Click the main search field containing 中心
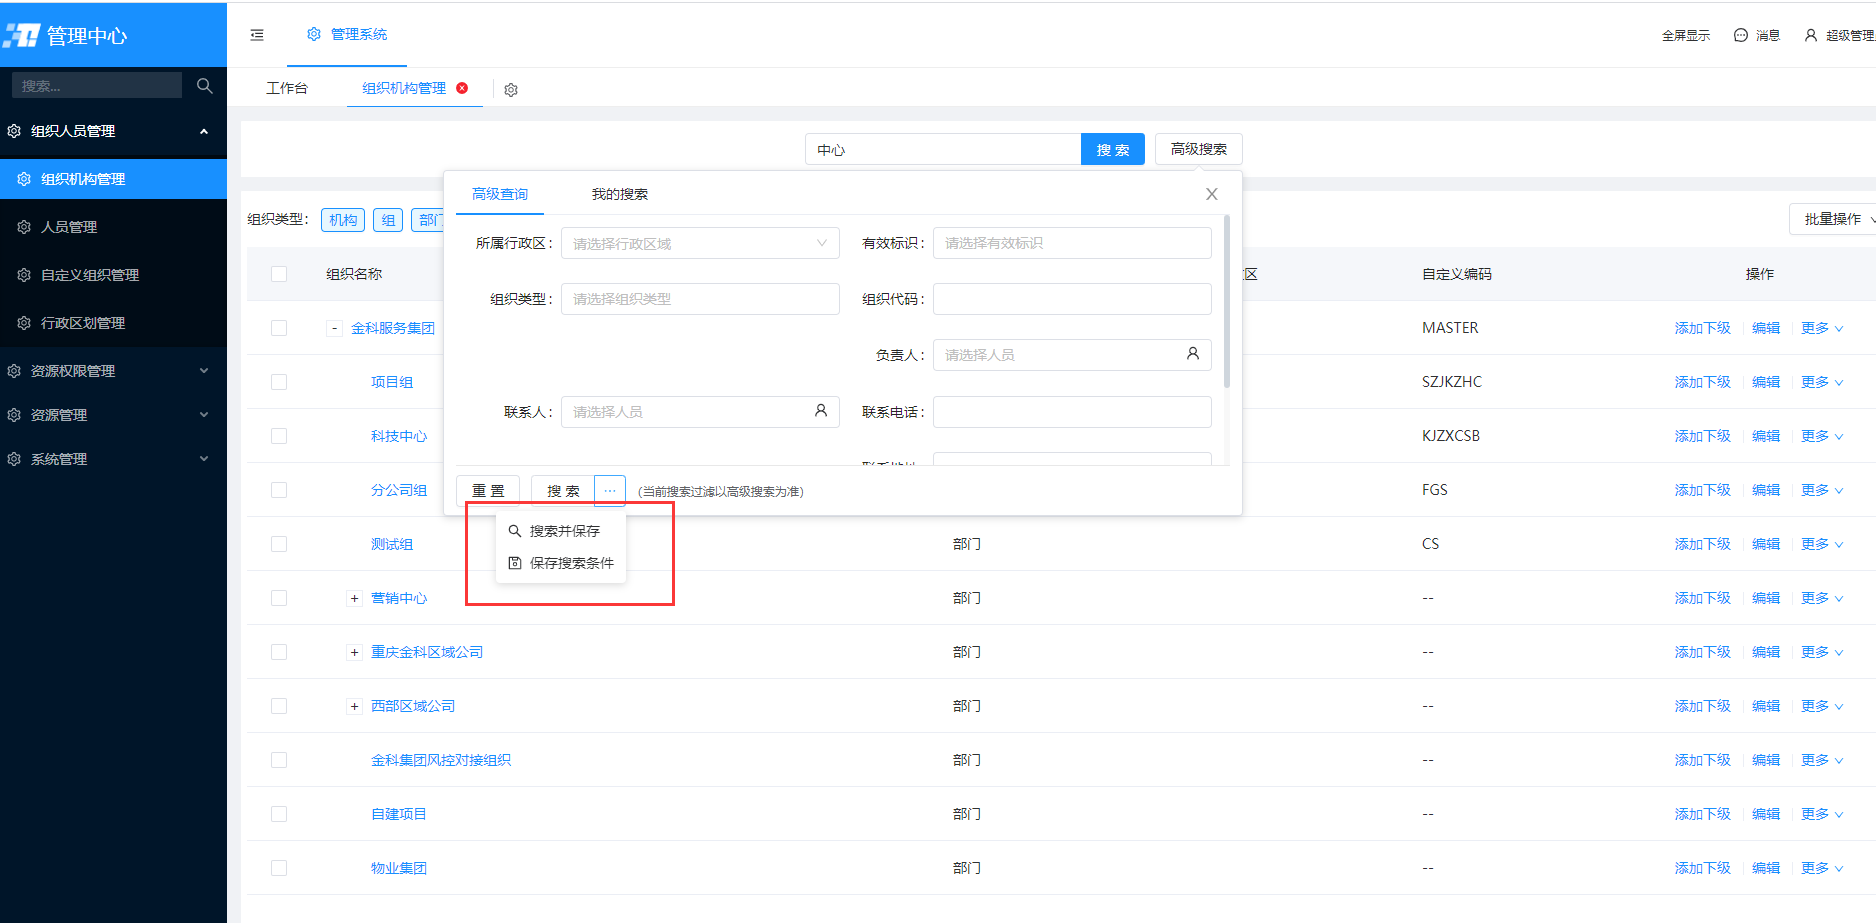Image resolution: width=1876 pixels, height=923 pixels. pyautogui.click(x=943, y=149)
